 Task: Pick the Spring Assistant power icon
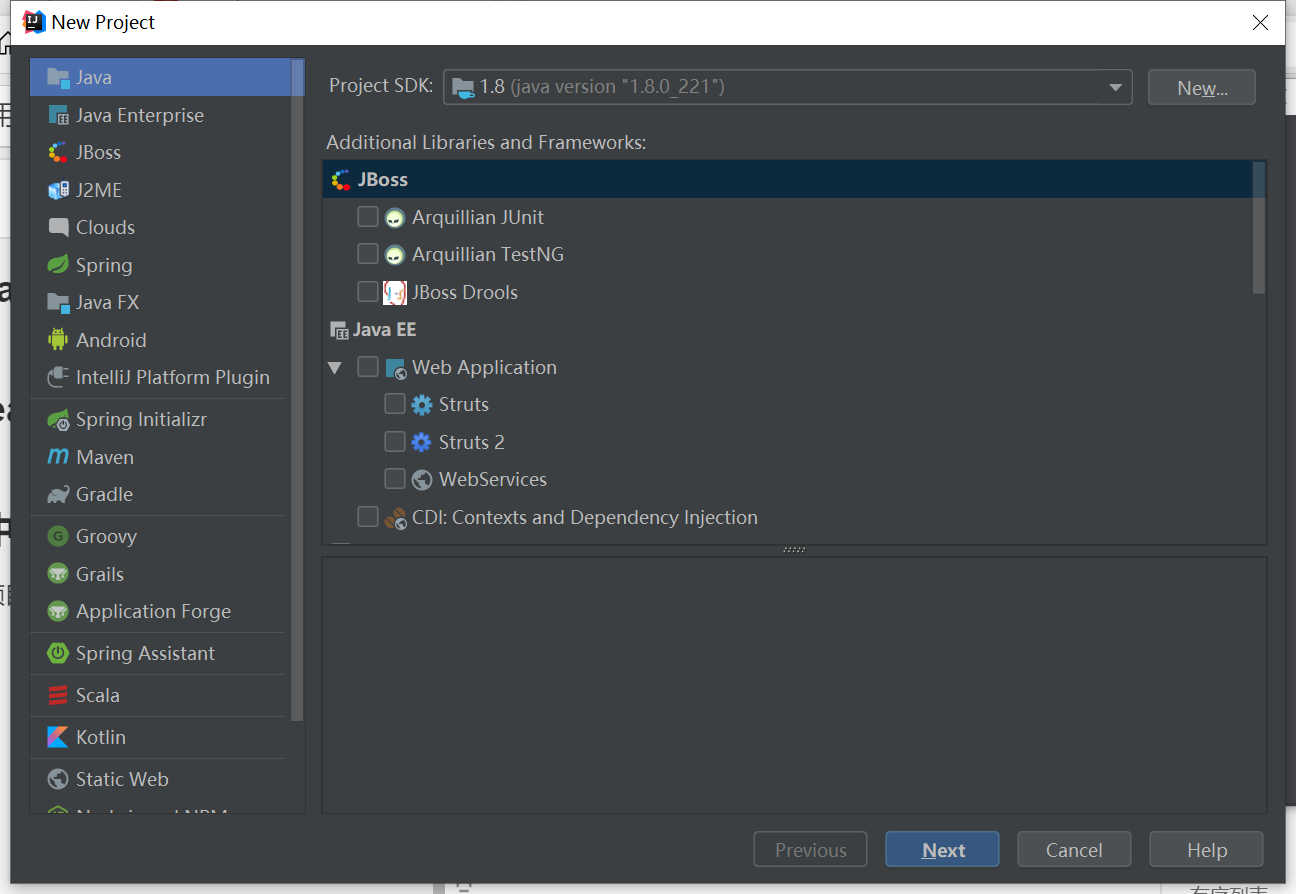(58, 653)
